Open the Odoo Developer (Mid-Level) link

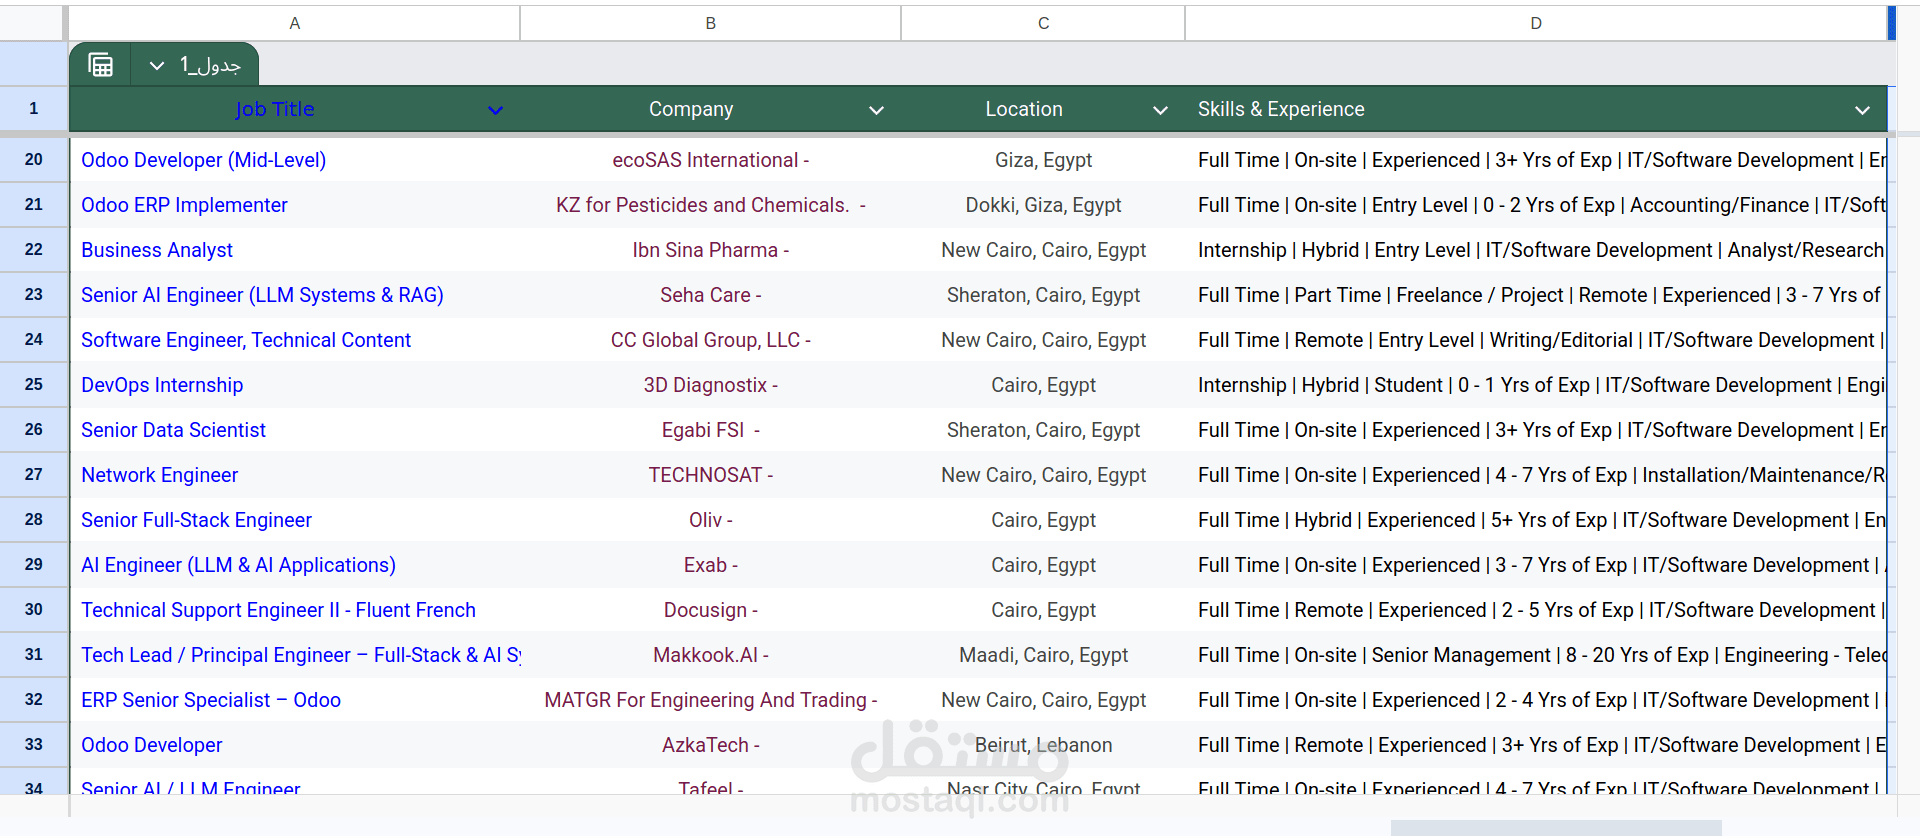pos(204,160)
